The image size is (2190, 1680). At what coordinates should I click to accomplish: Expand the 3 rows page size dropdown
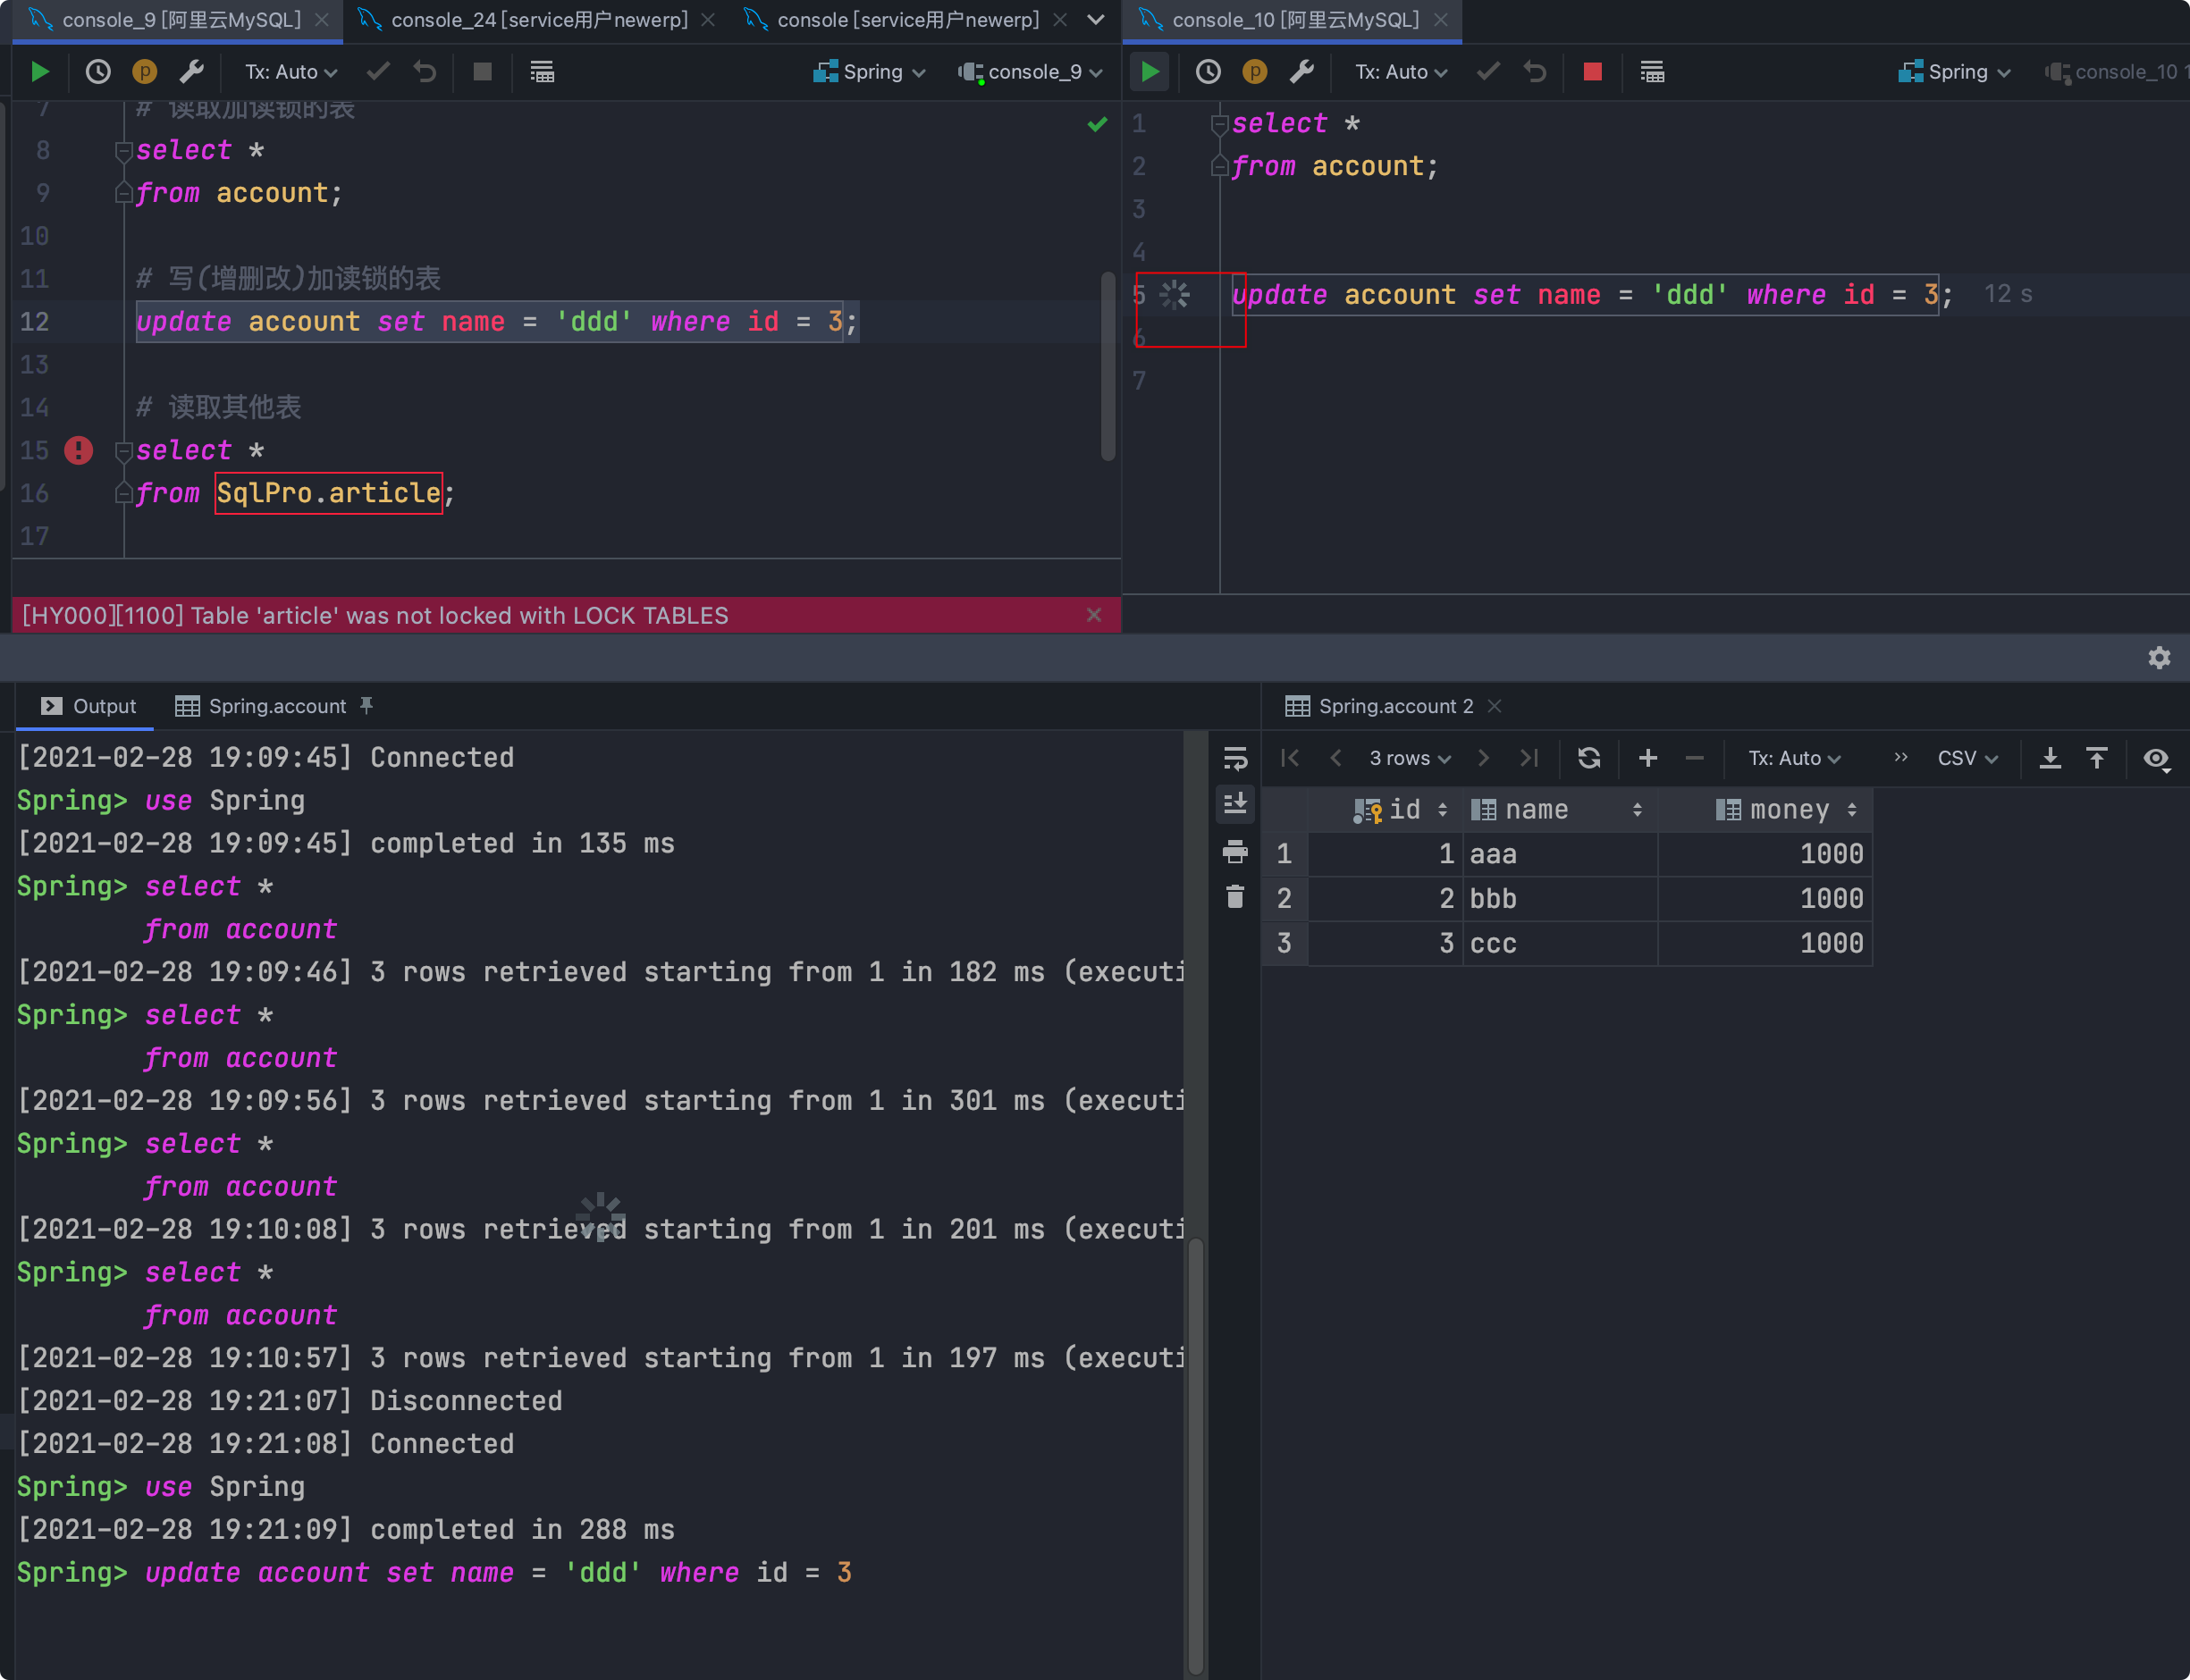1409,758
